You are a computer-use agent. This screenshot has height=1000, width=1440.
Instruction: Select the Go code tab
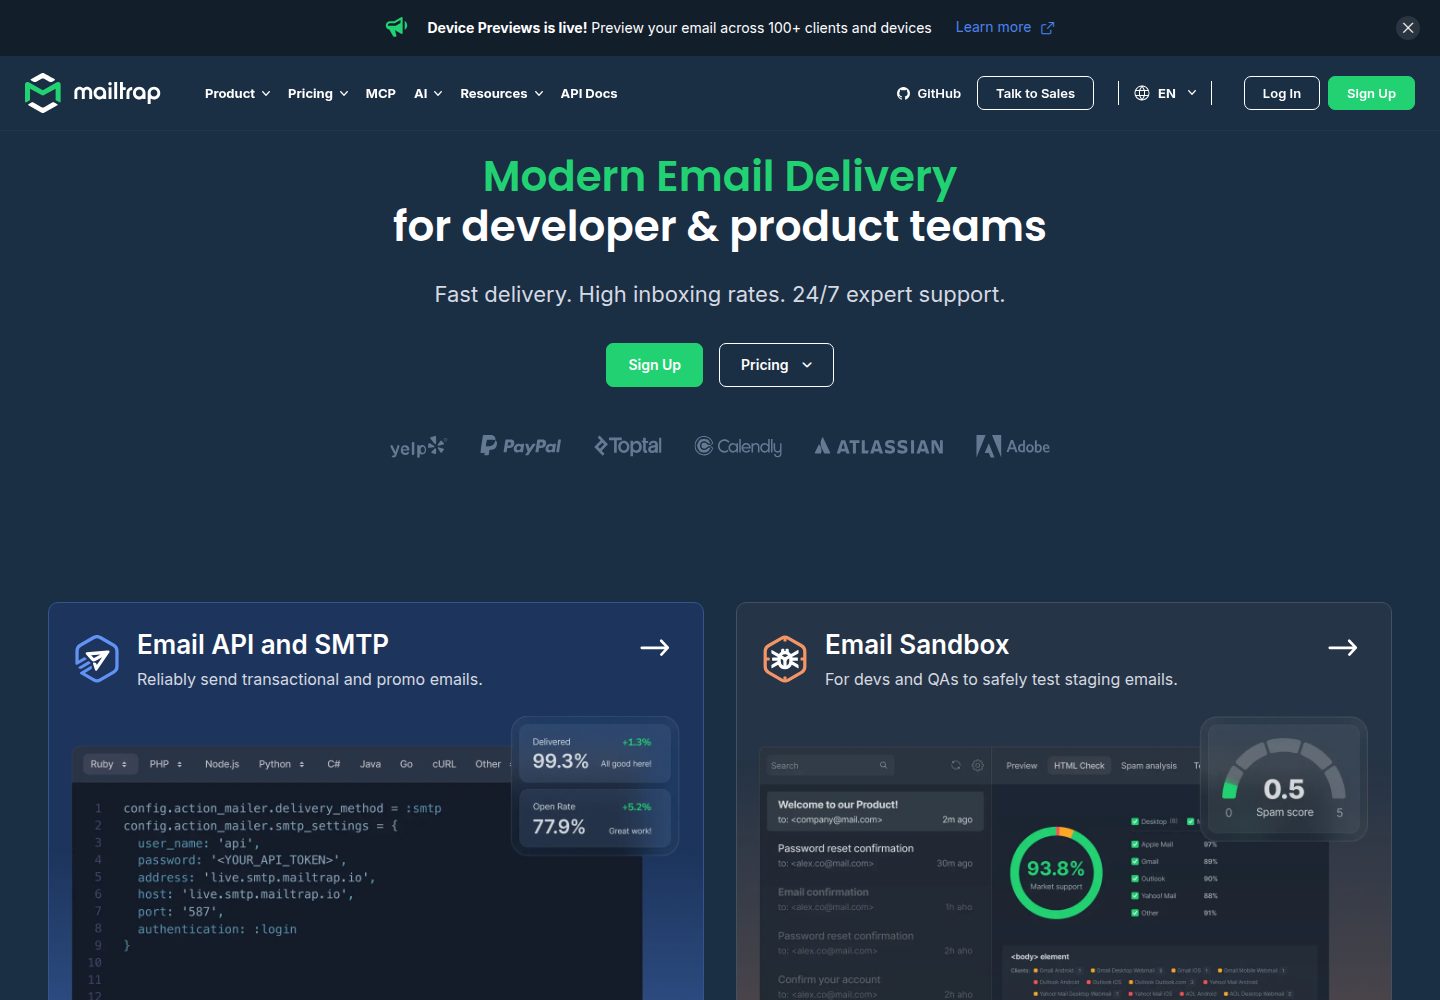pos(406,764)
